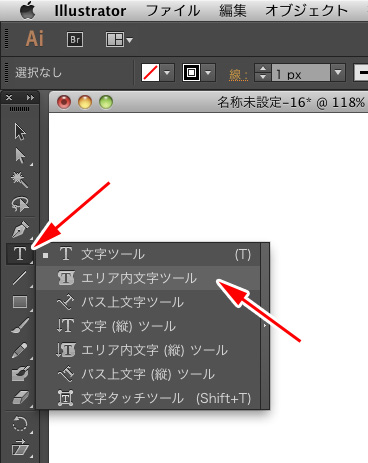Select the Magic Wand tool
The image size is (368, 463).
coord(20,180)
